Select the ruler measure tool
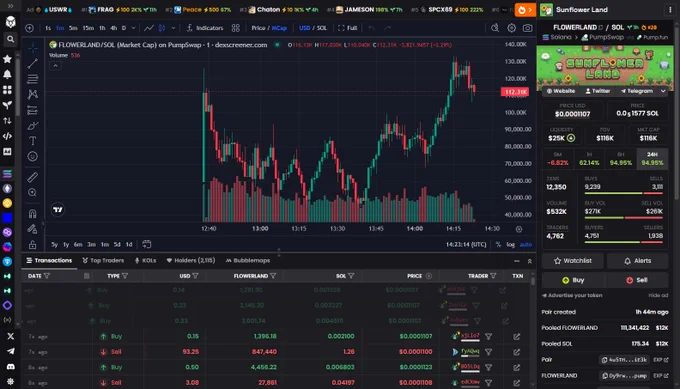Screen dimensions: 680x389 point(33,177)
